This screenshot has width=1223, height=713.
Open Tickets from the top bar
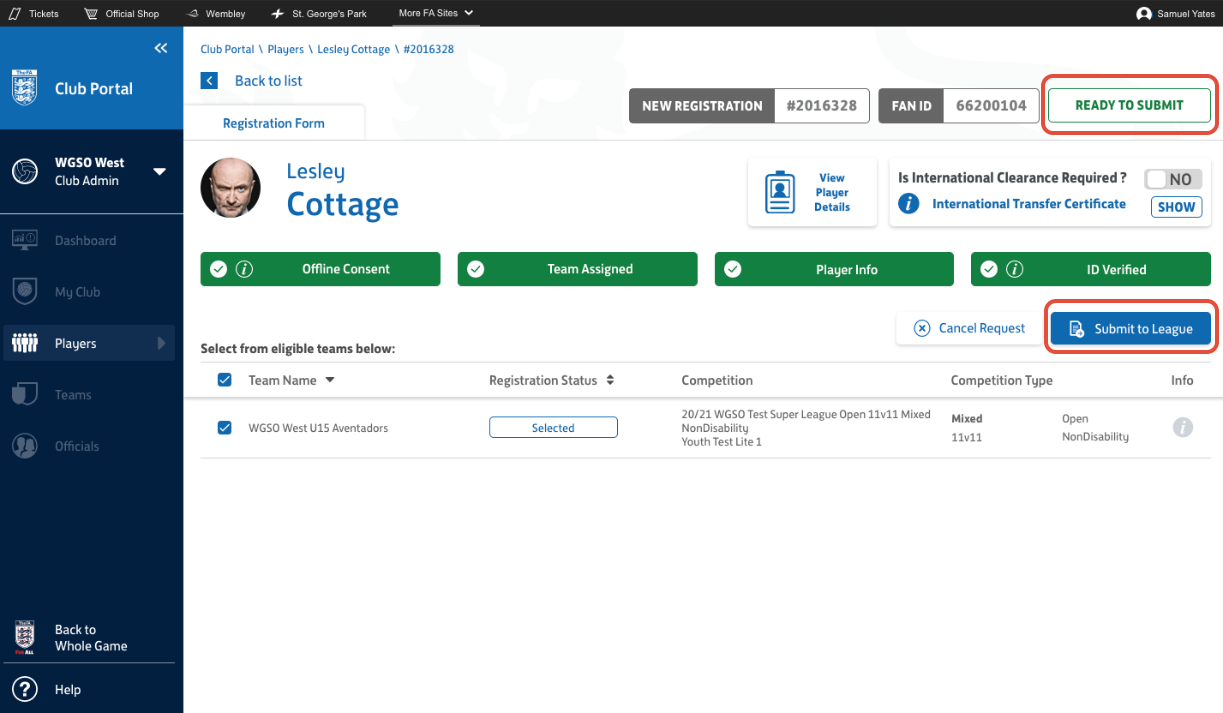34,14
